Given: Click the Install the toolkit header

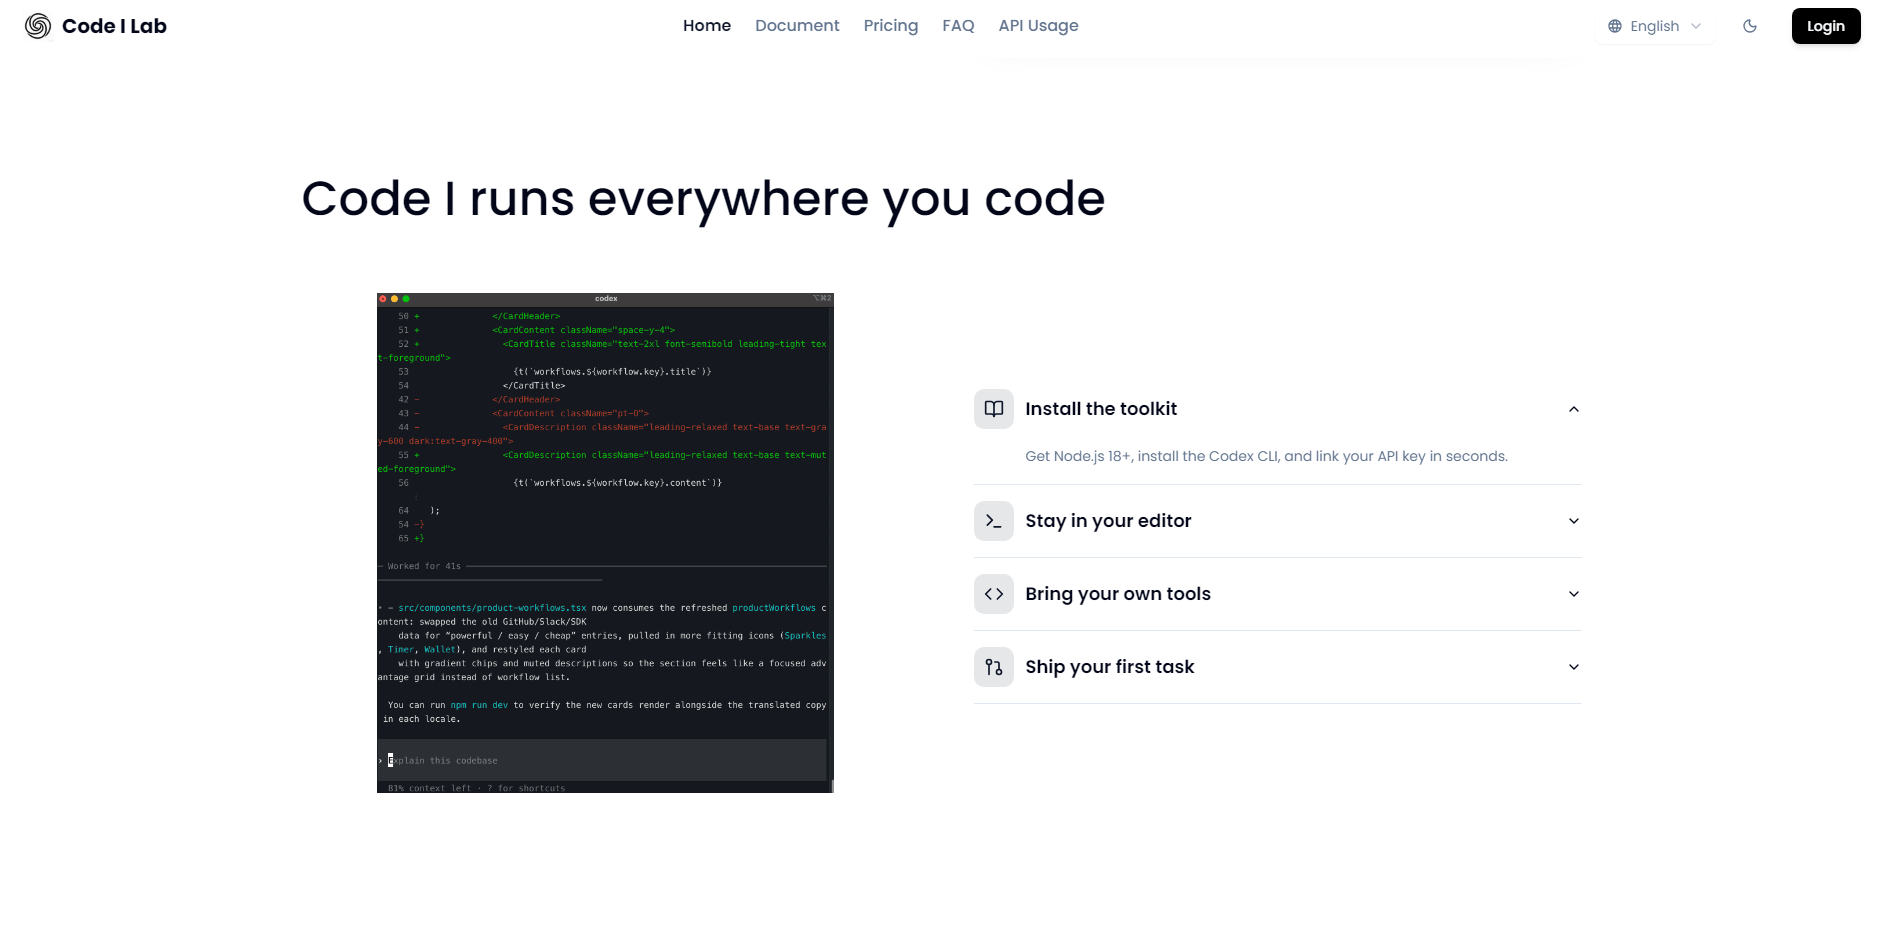Looking at the screenshot, I should pyautogui.click(x=1101, y=408).
